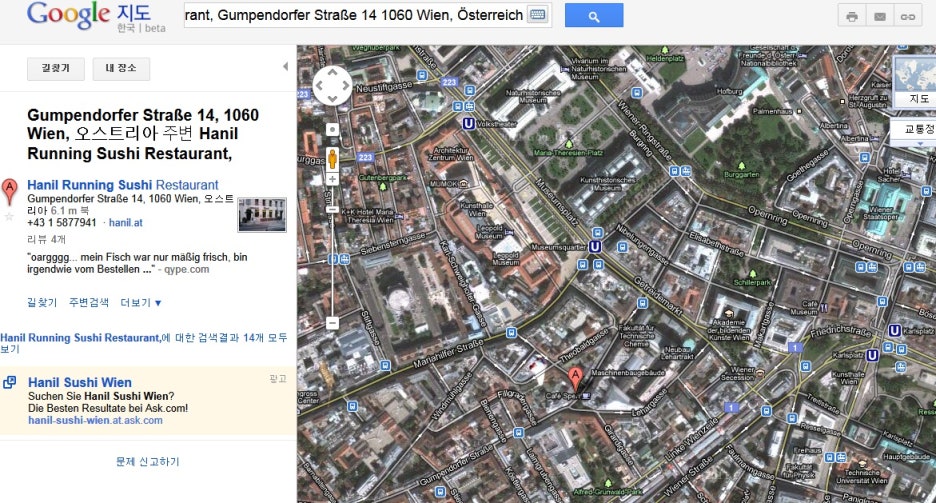Click the Schillerpark tree icon
This screenshot has width=936, height=503.
click(752, 274)
